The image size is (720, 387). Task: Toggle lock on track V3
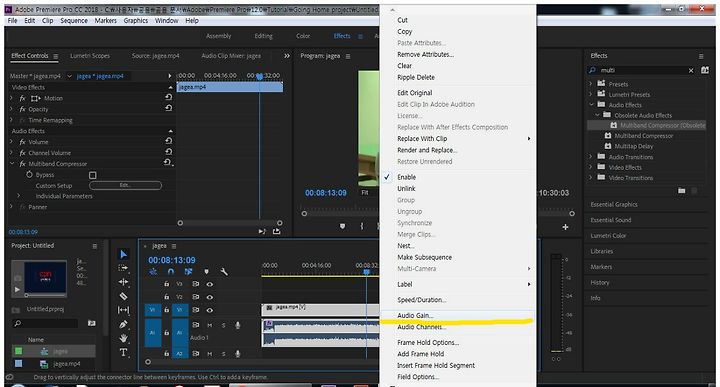click(x=167, y=284)
